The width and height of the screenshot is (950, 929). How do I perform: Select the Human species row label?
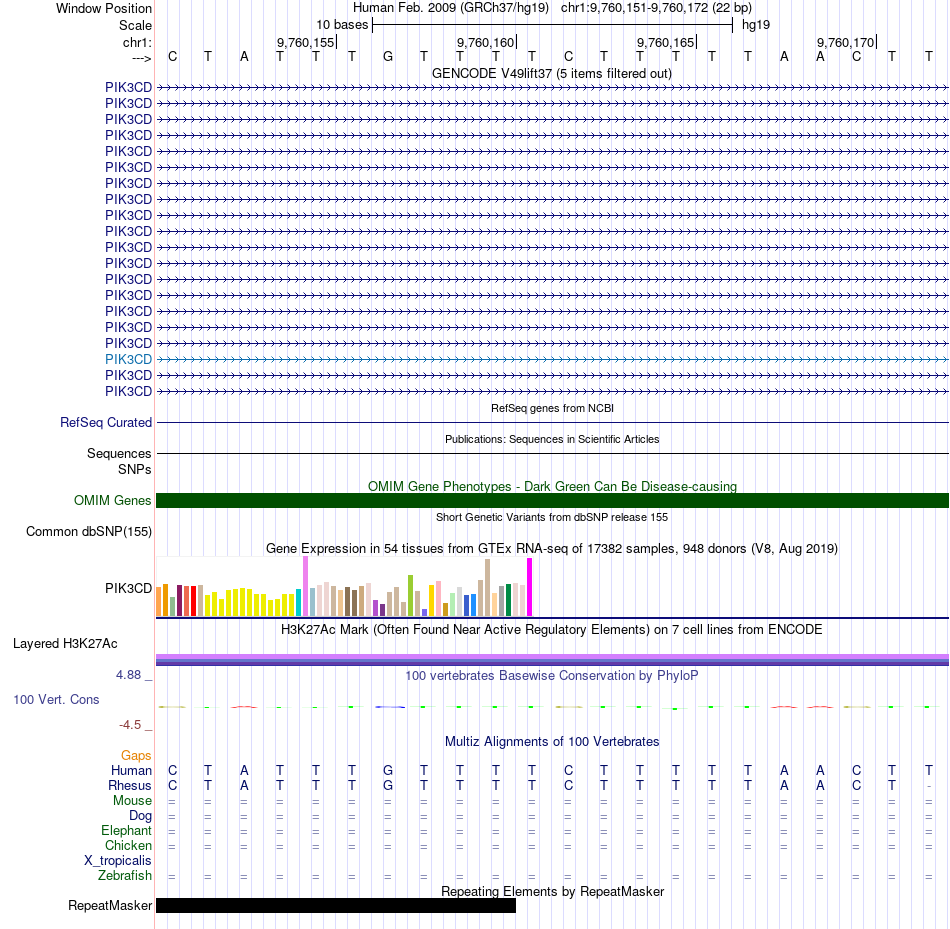(x=131, y=770)
